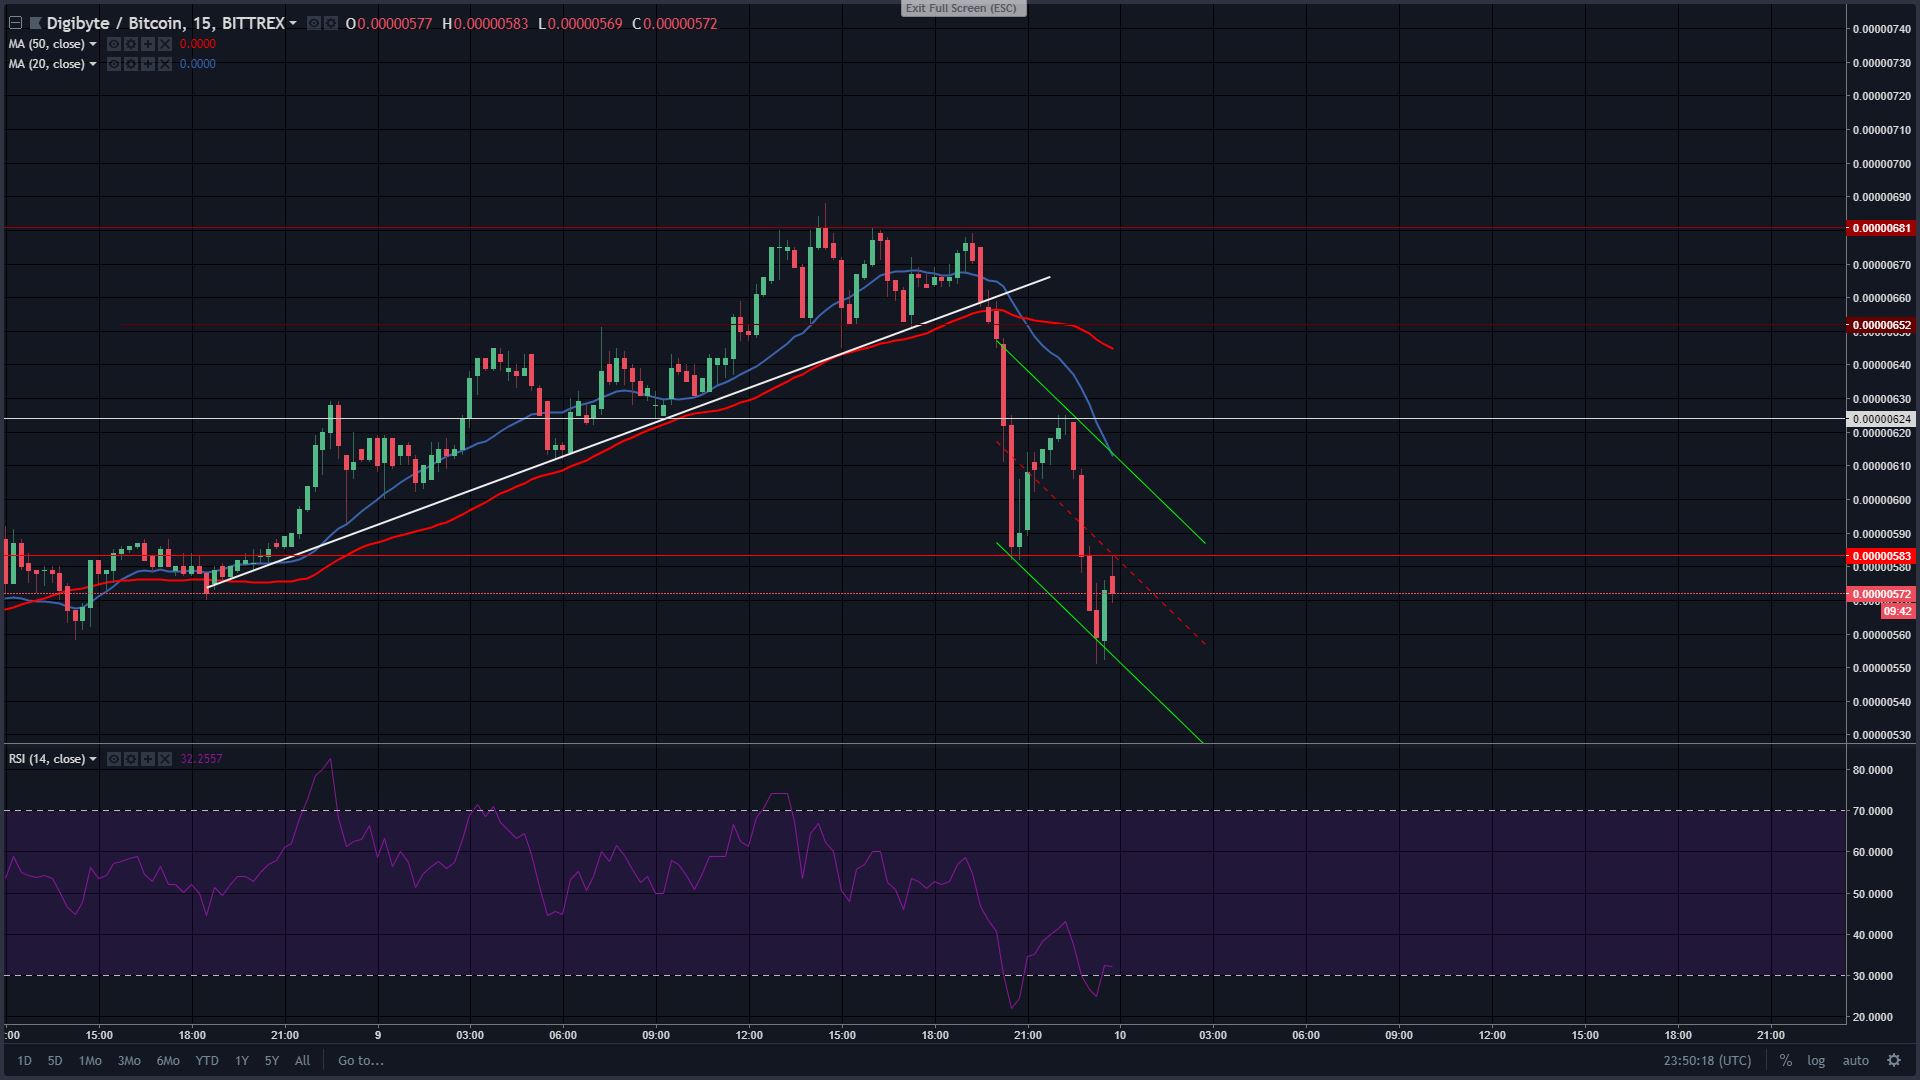
Task: Select the 1Mo time range
Action: point(90,1060)
